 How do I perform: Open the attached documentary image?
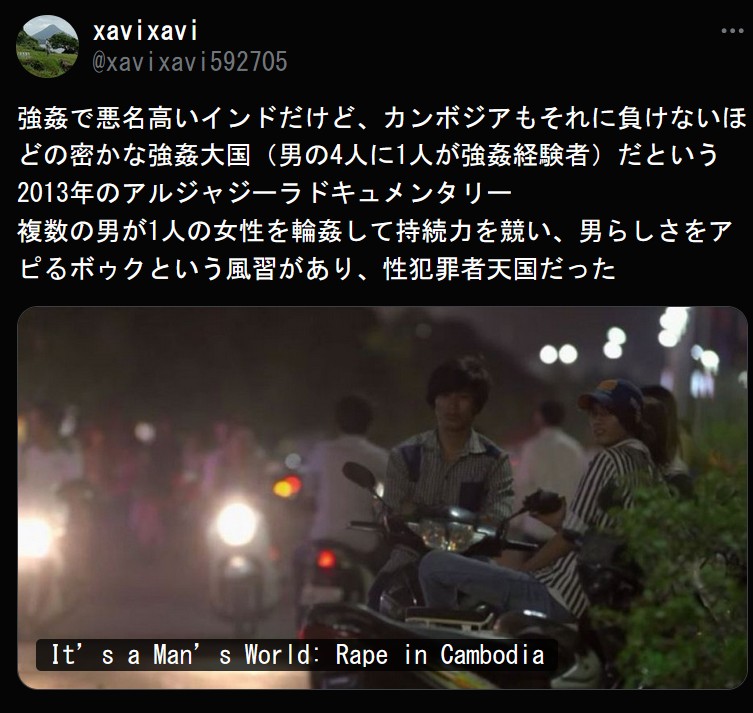pyautogui.click(x=382, y=497)
